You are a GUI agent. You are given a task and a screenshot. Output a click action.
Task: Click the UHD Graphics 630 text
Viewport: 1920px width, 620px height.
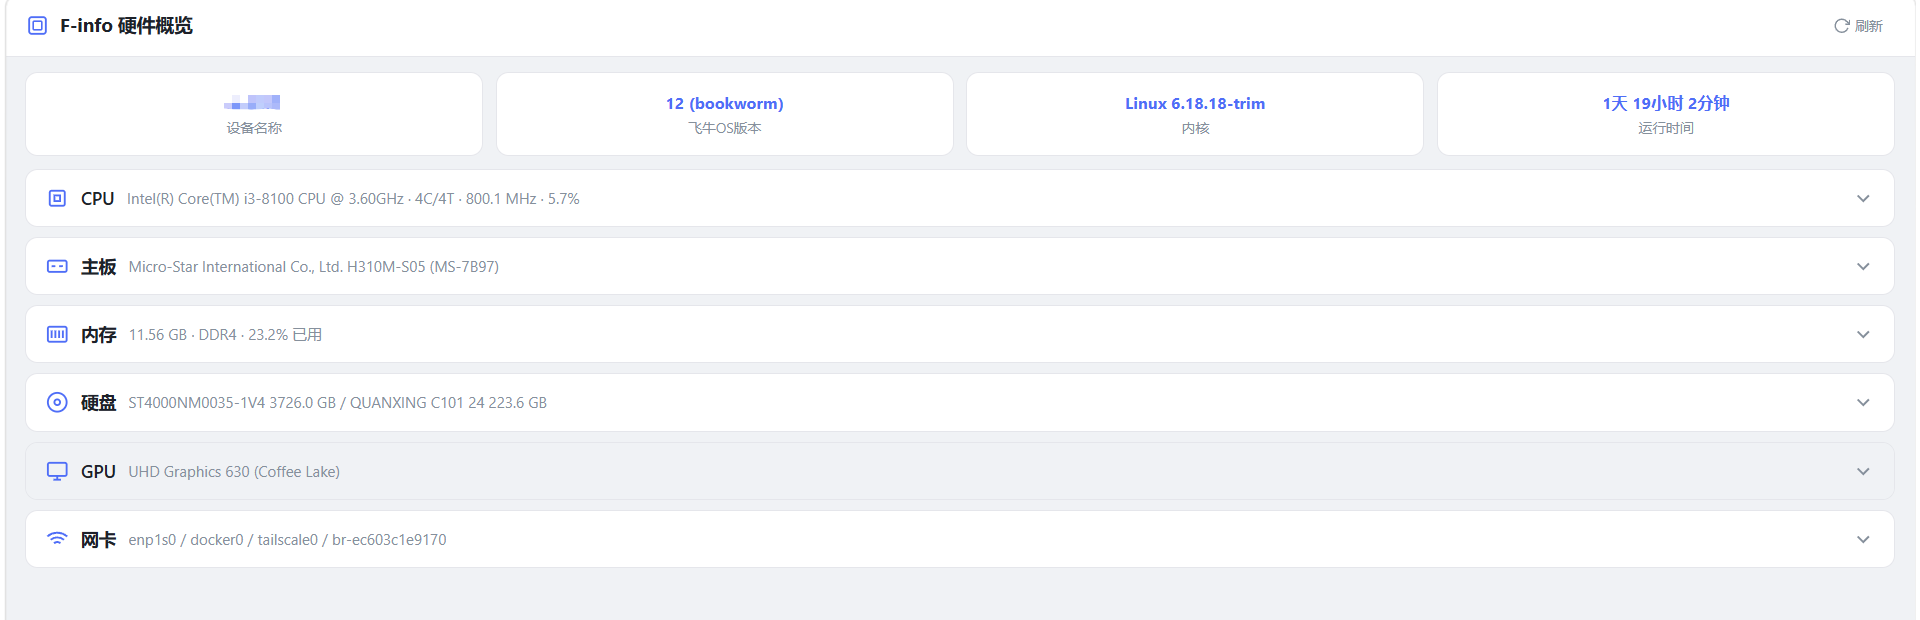click(x=234, y=472)
